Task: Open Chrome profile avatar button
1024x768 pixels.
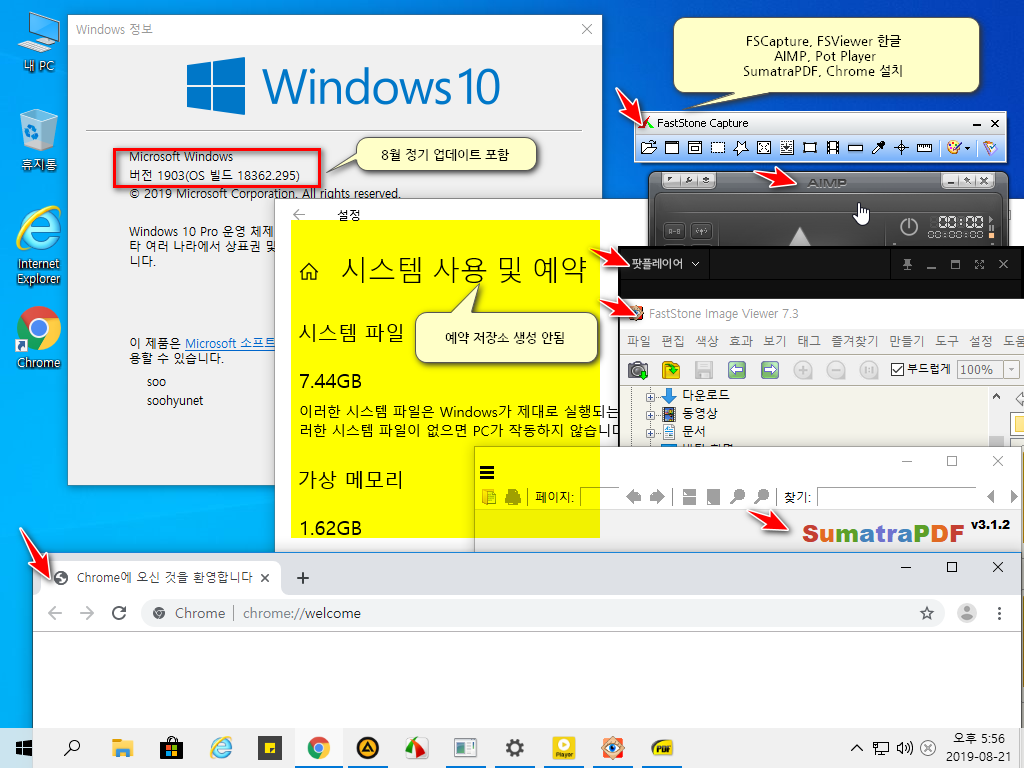Action: click(x=967, y=613)
